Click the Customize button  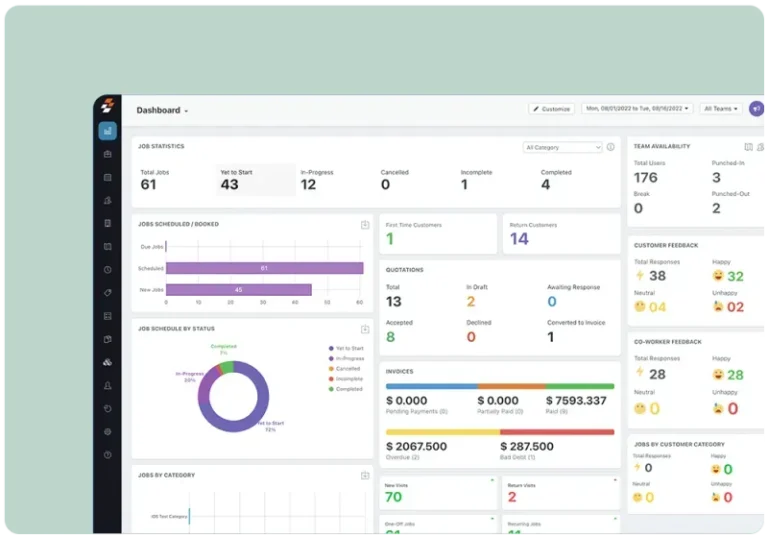tap(551, 109)
